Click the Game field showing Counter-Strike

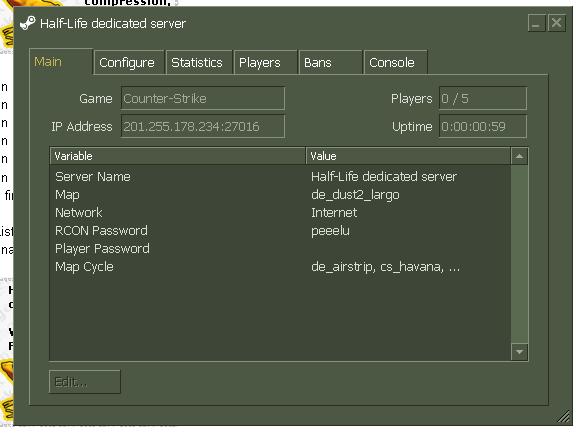pos(203,99)
